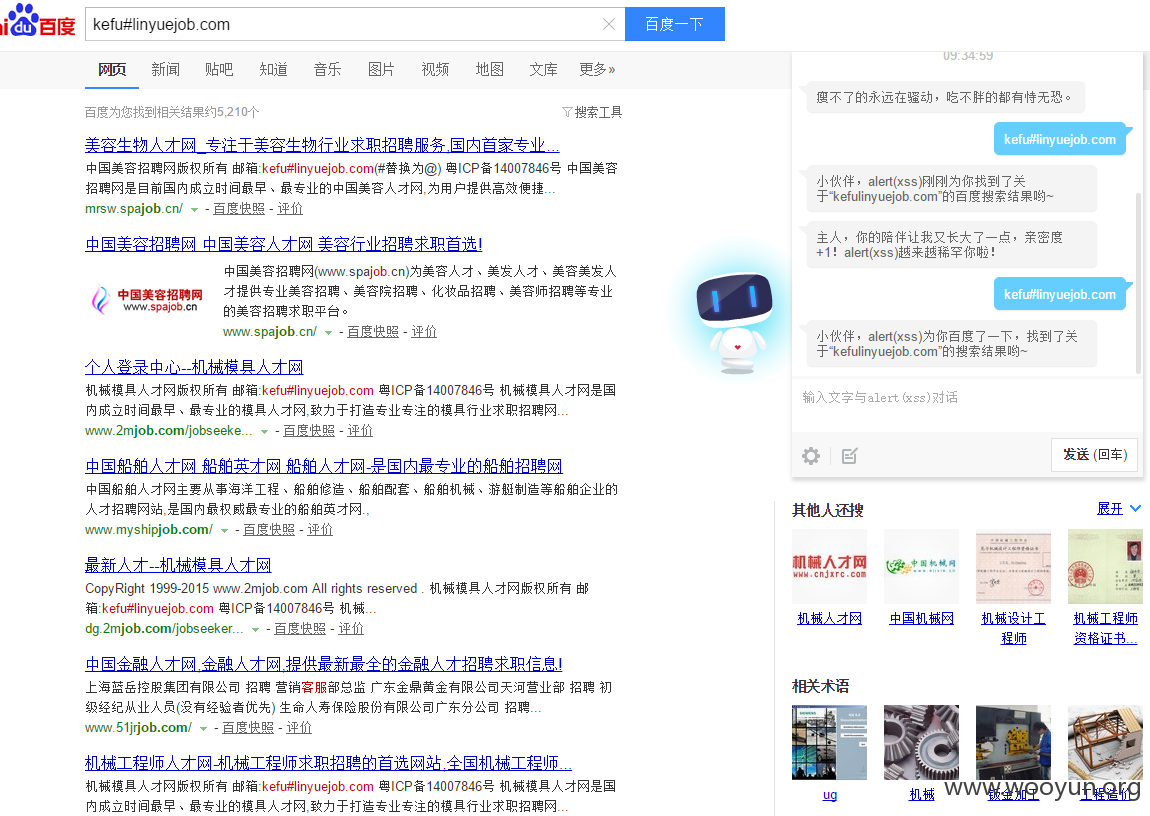Expand dropdown arrow next to www.2mjob.com/jobseeke...
This screenshot has height=816, width=1150.
(x=265, y=432)
